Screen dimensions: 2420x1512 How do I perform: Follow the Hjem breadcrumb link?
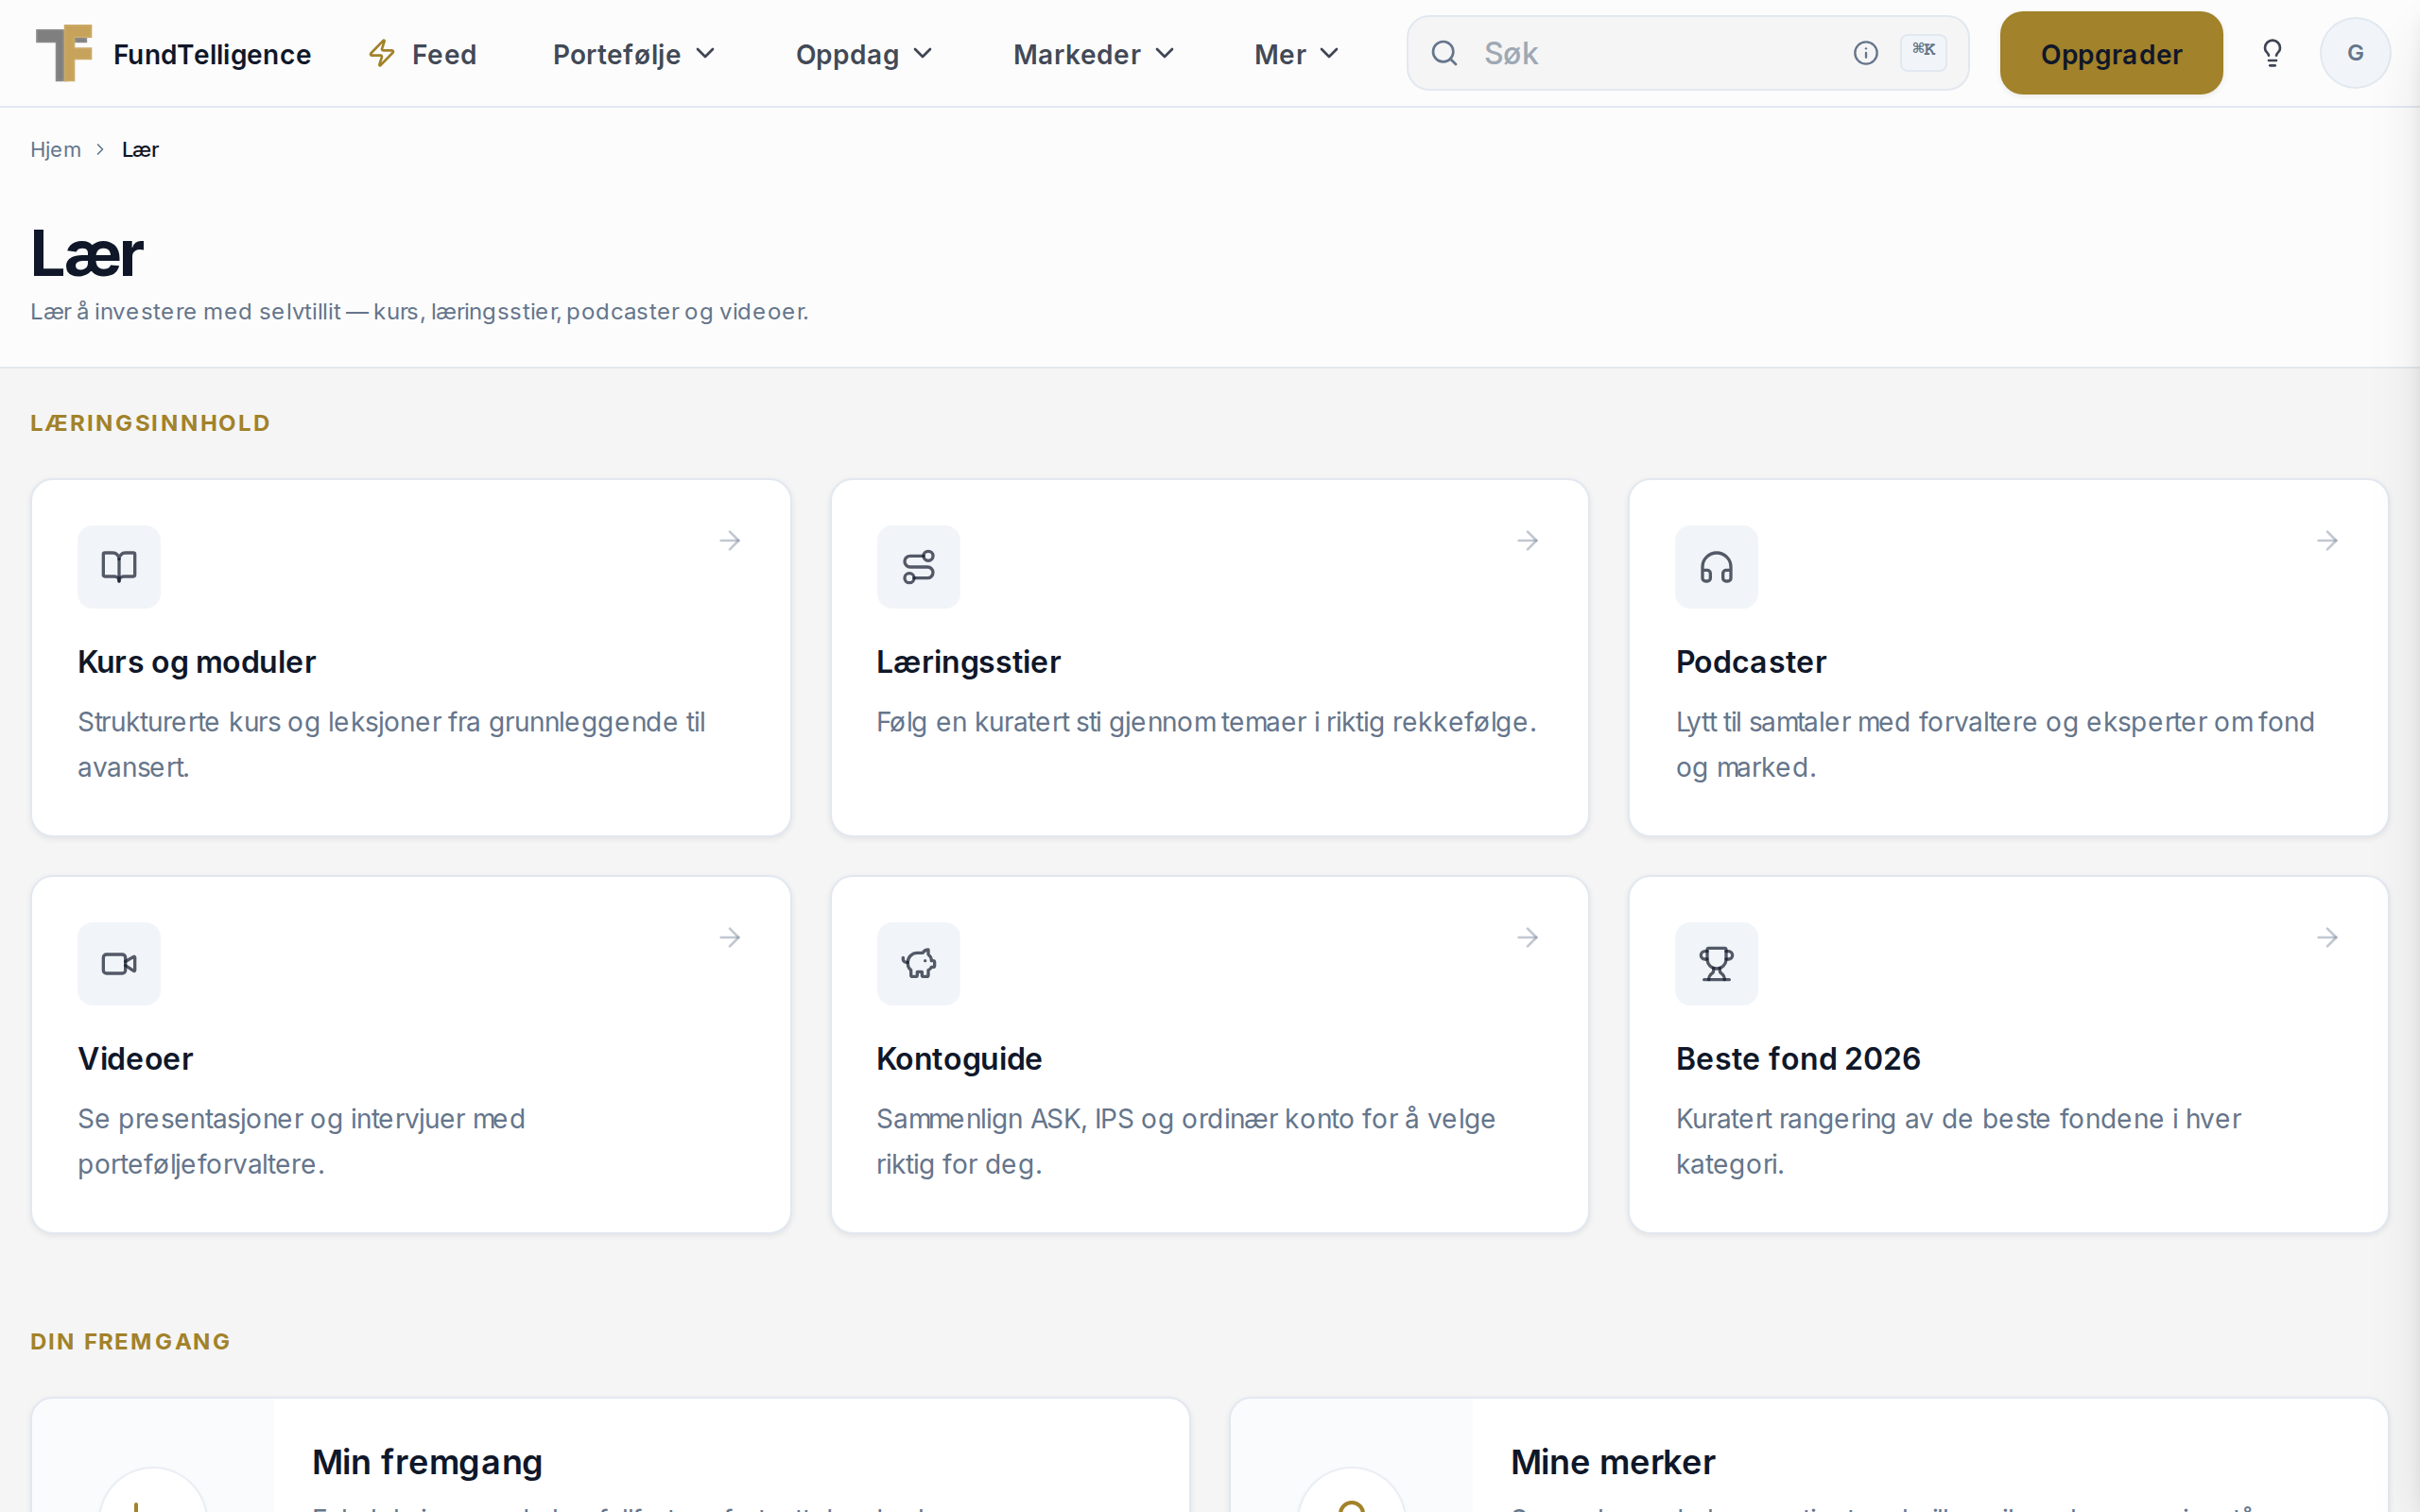point(55,150)
